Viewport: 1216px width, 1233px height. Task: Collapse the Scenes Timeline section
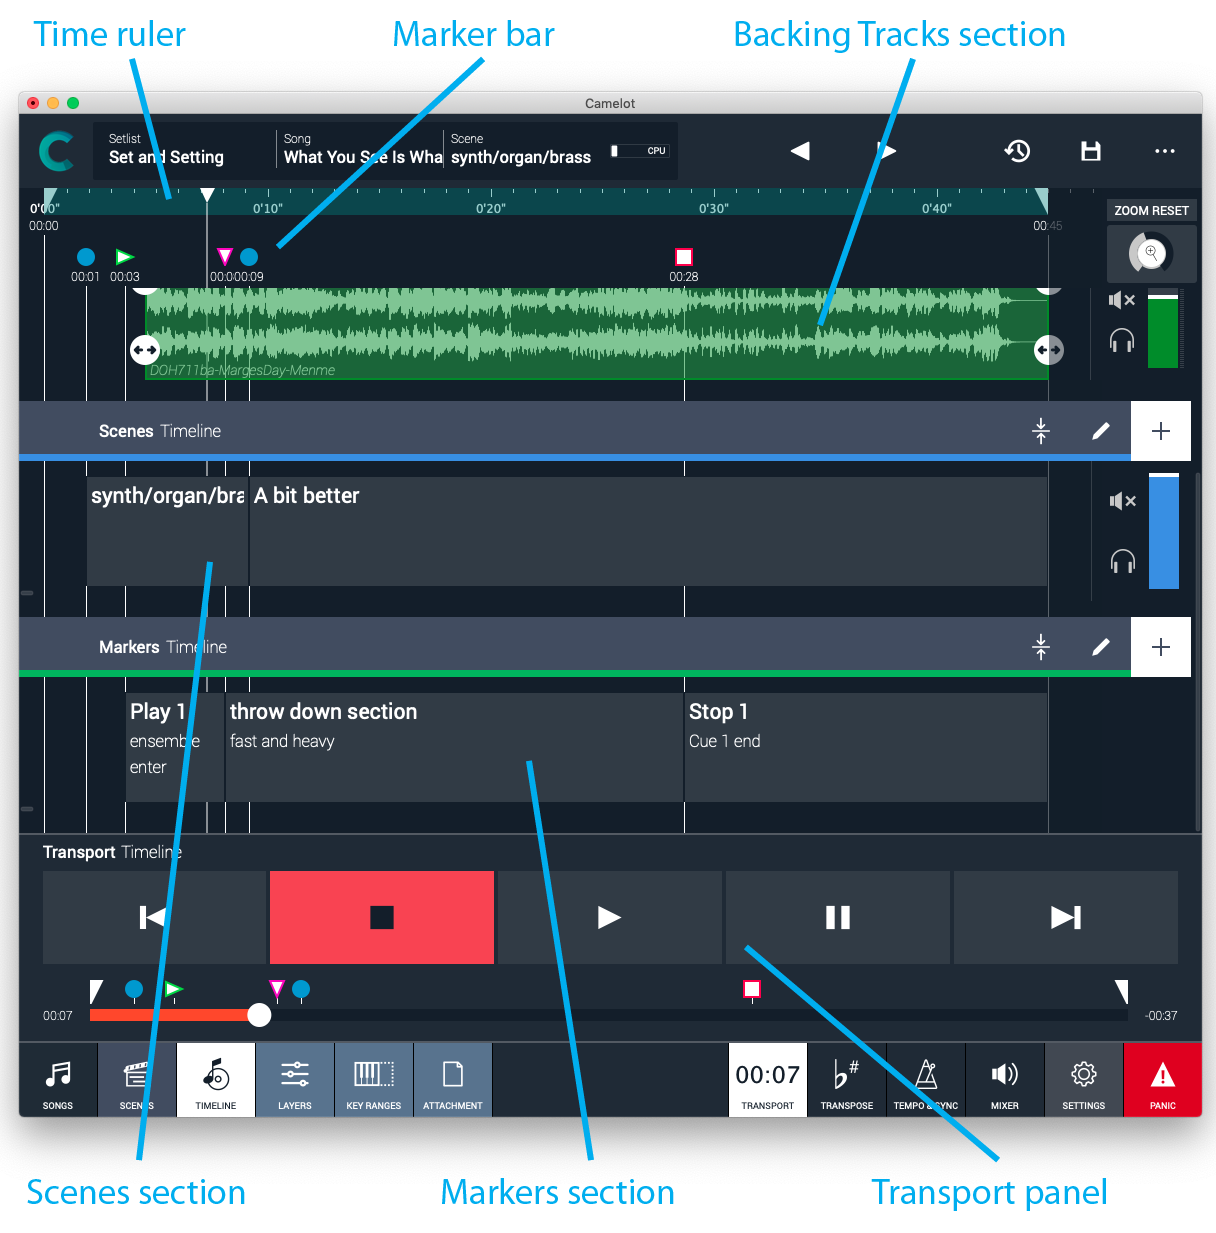(x=1041, y=430)
